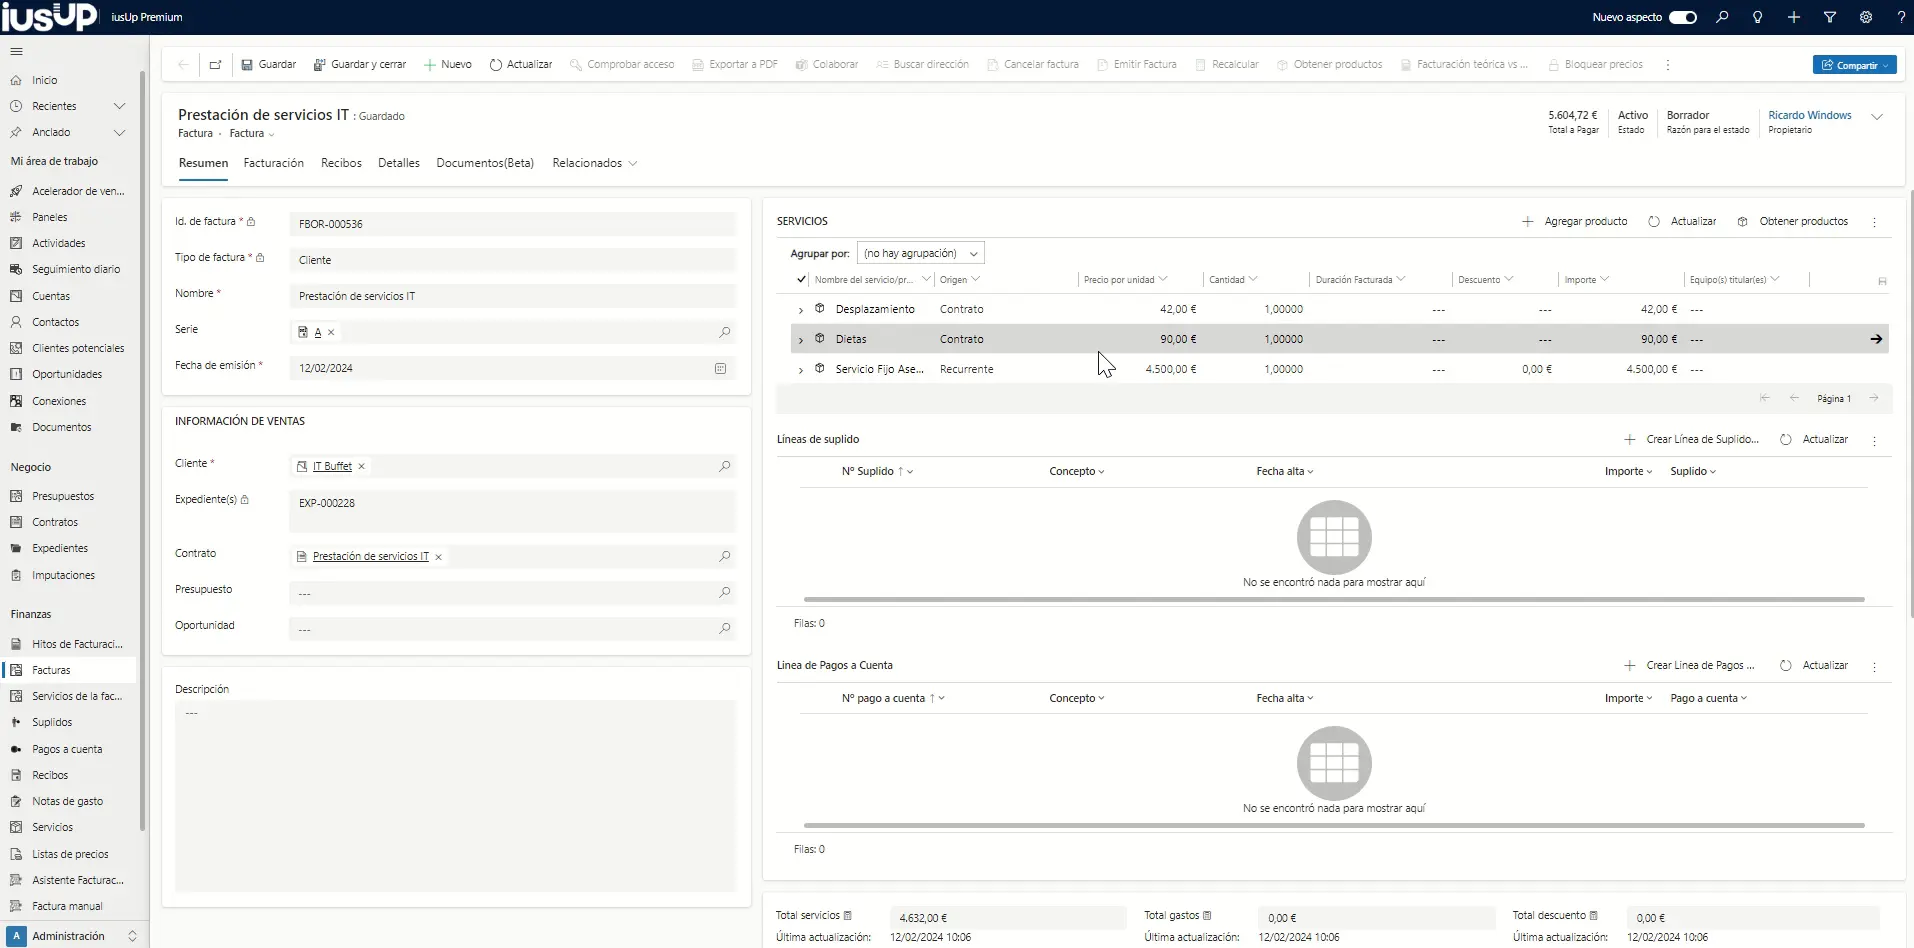The height and width of the screenshot is (948, 1914).
Task: Click the hamburger menu to collapse sidebar
Action: [16, 51]
